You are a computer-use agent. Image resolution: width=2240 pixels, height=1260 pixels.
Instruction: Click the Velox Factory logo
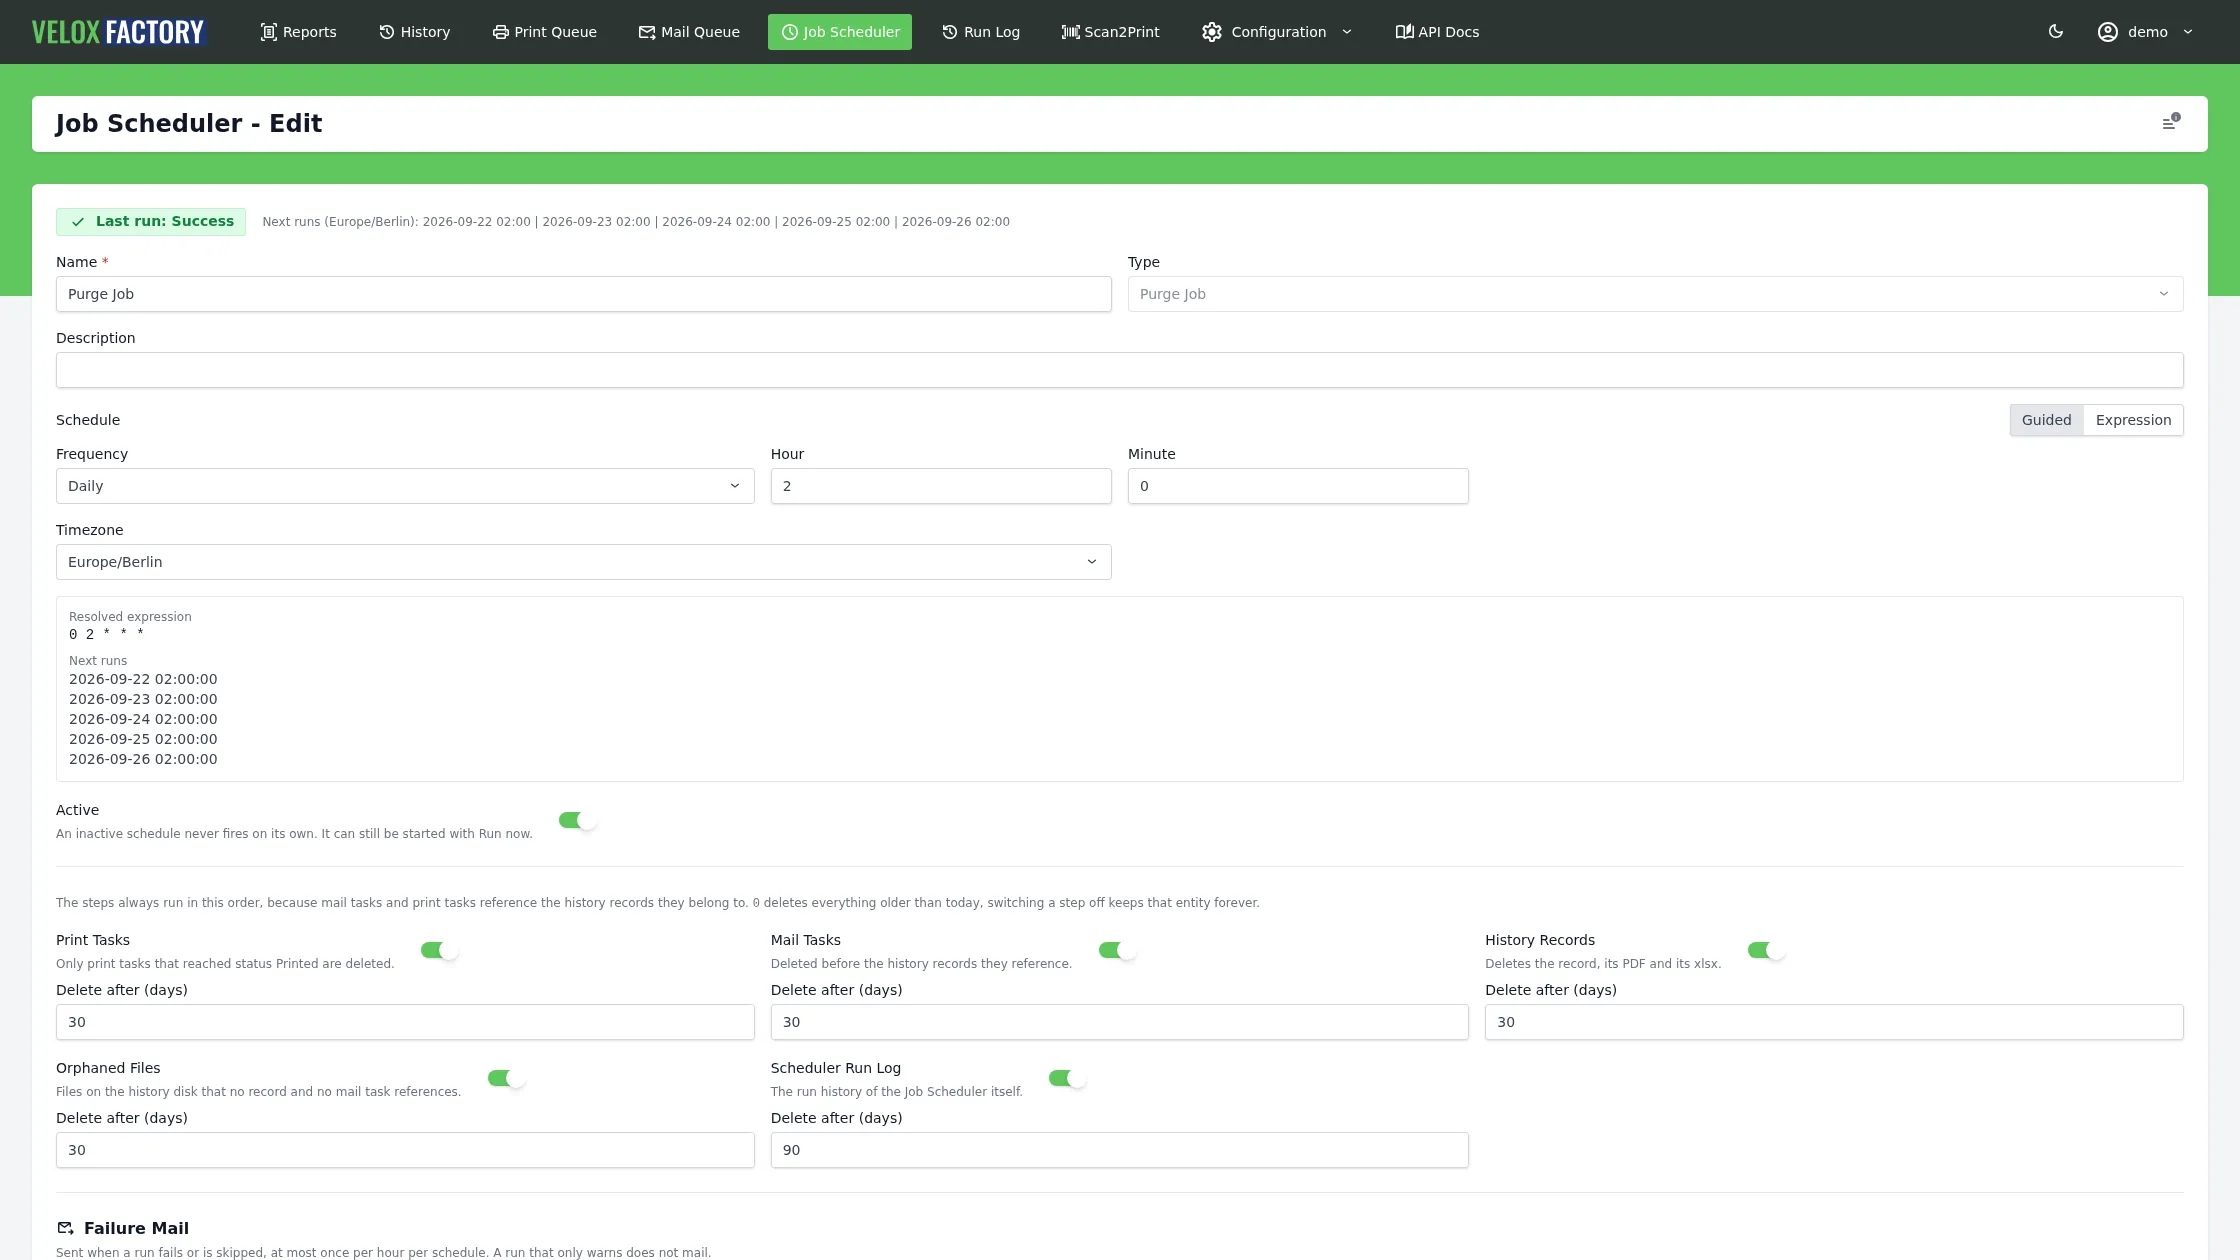pyautogui.click(x=118, y=32)
